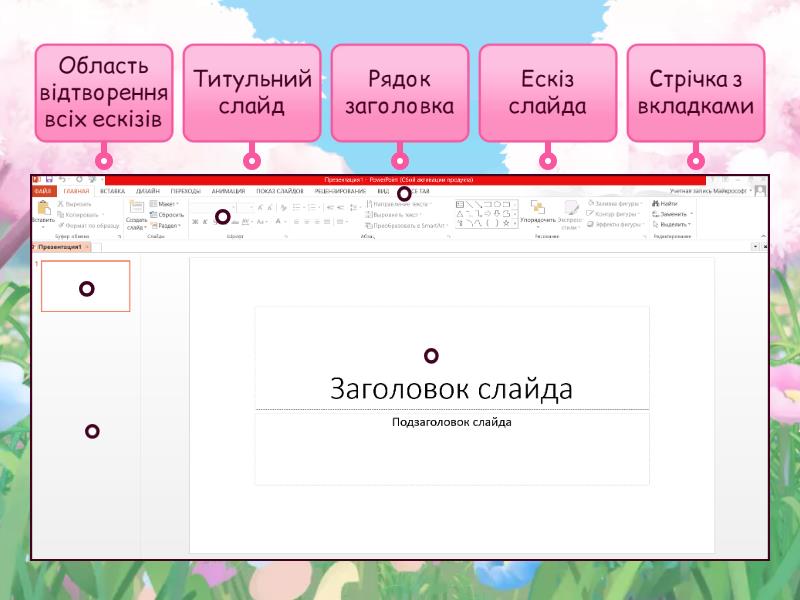Click the Область відтворення всіх ескізів label
This screenshot has width=800, height=600.
click(104, 92)
